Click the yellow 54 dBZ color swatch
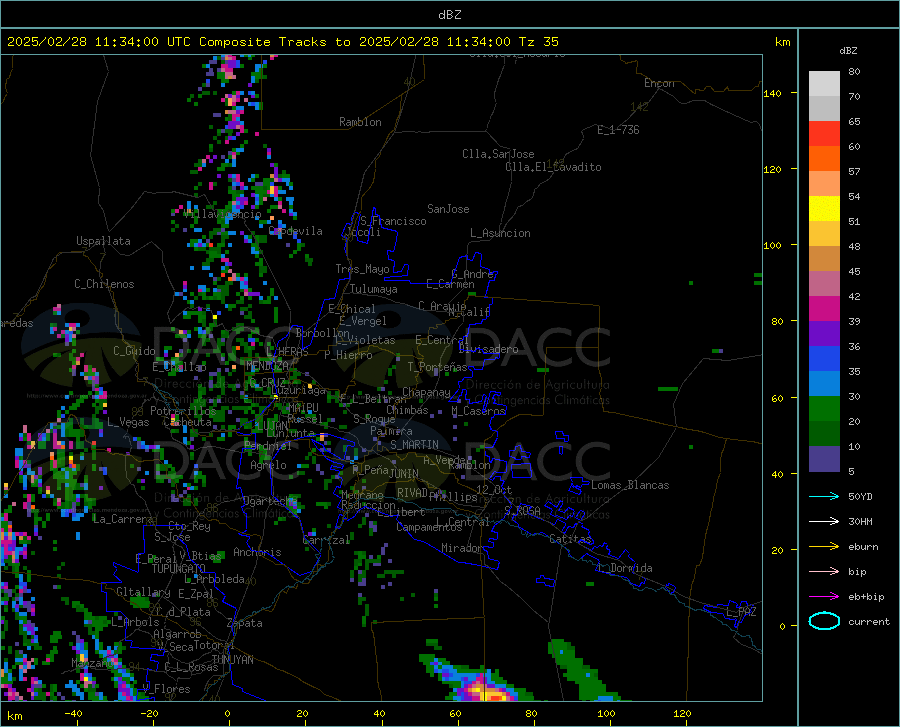The height and width of the screenshot is (727, 900). pos(824,208)
